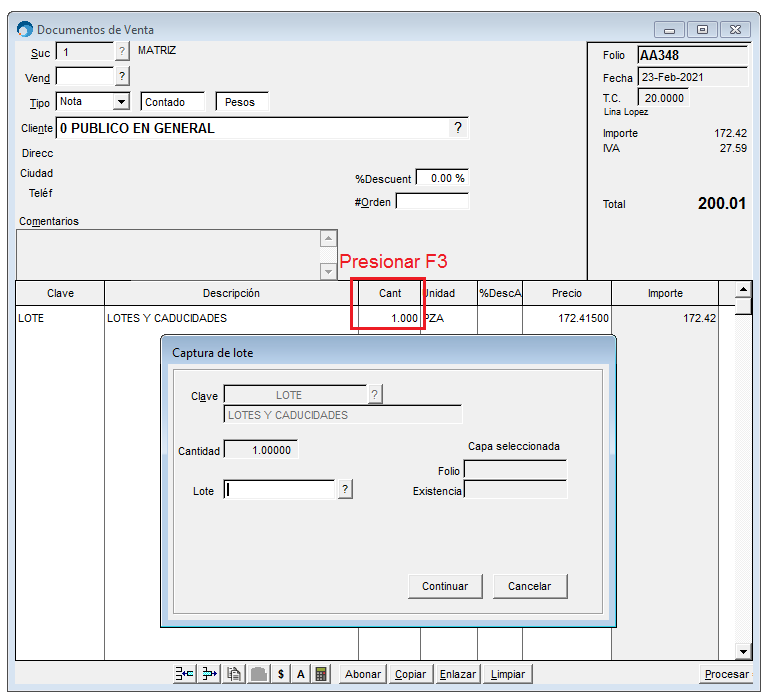Click the letter A icon button
765x697 pixels.
coord(301,674)
